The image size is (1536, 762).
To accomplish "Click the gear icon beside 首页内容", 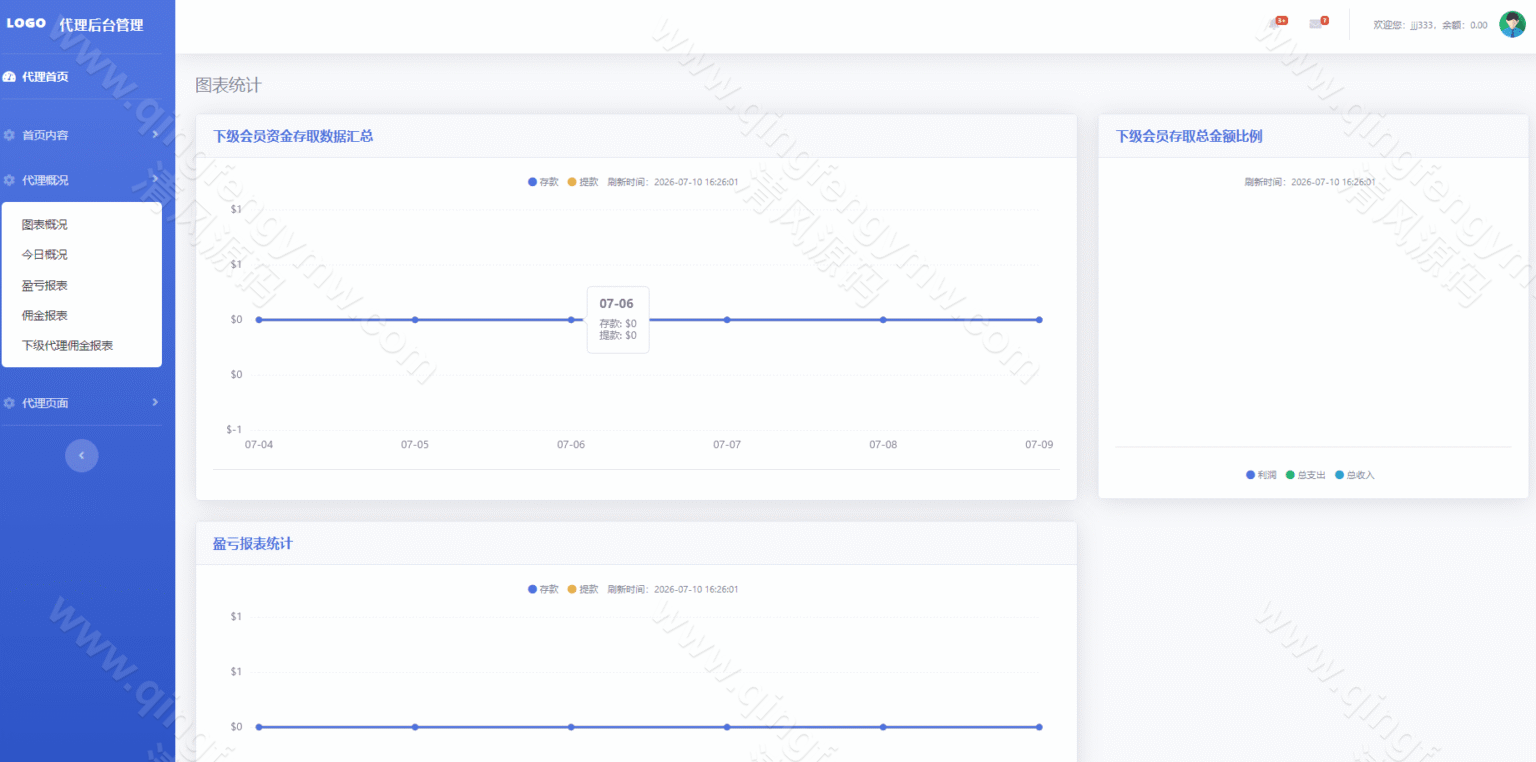I will [9, 135].
